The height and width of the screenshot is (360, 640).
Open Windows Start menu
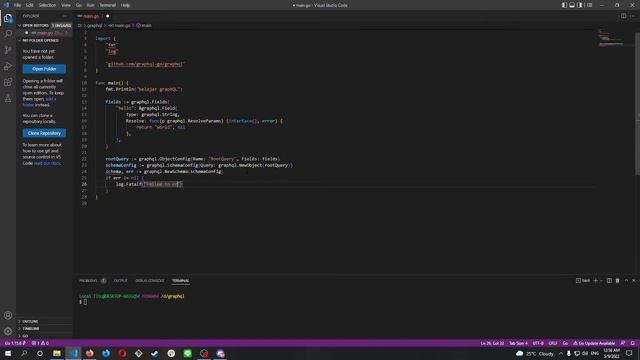tap(8, 353)
